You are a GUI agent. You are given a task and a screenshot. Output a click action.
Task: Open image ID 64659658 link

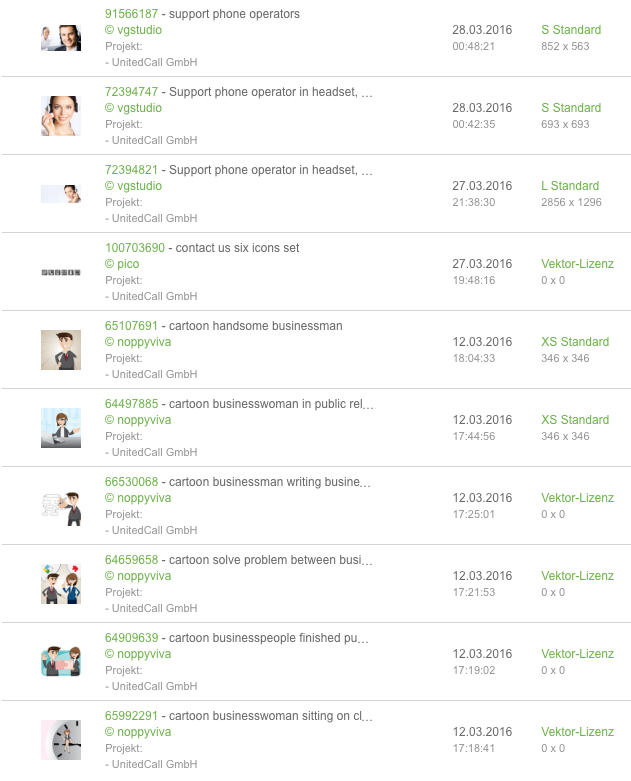131,560
